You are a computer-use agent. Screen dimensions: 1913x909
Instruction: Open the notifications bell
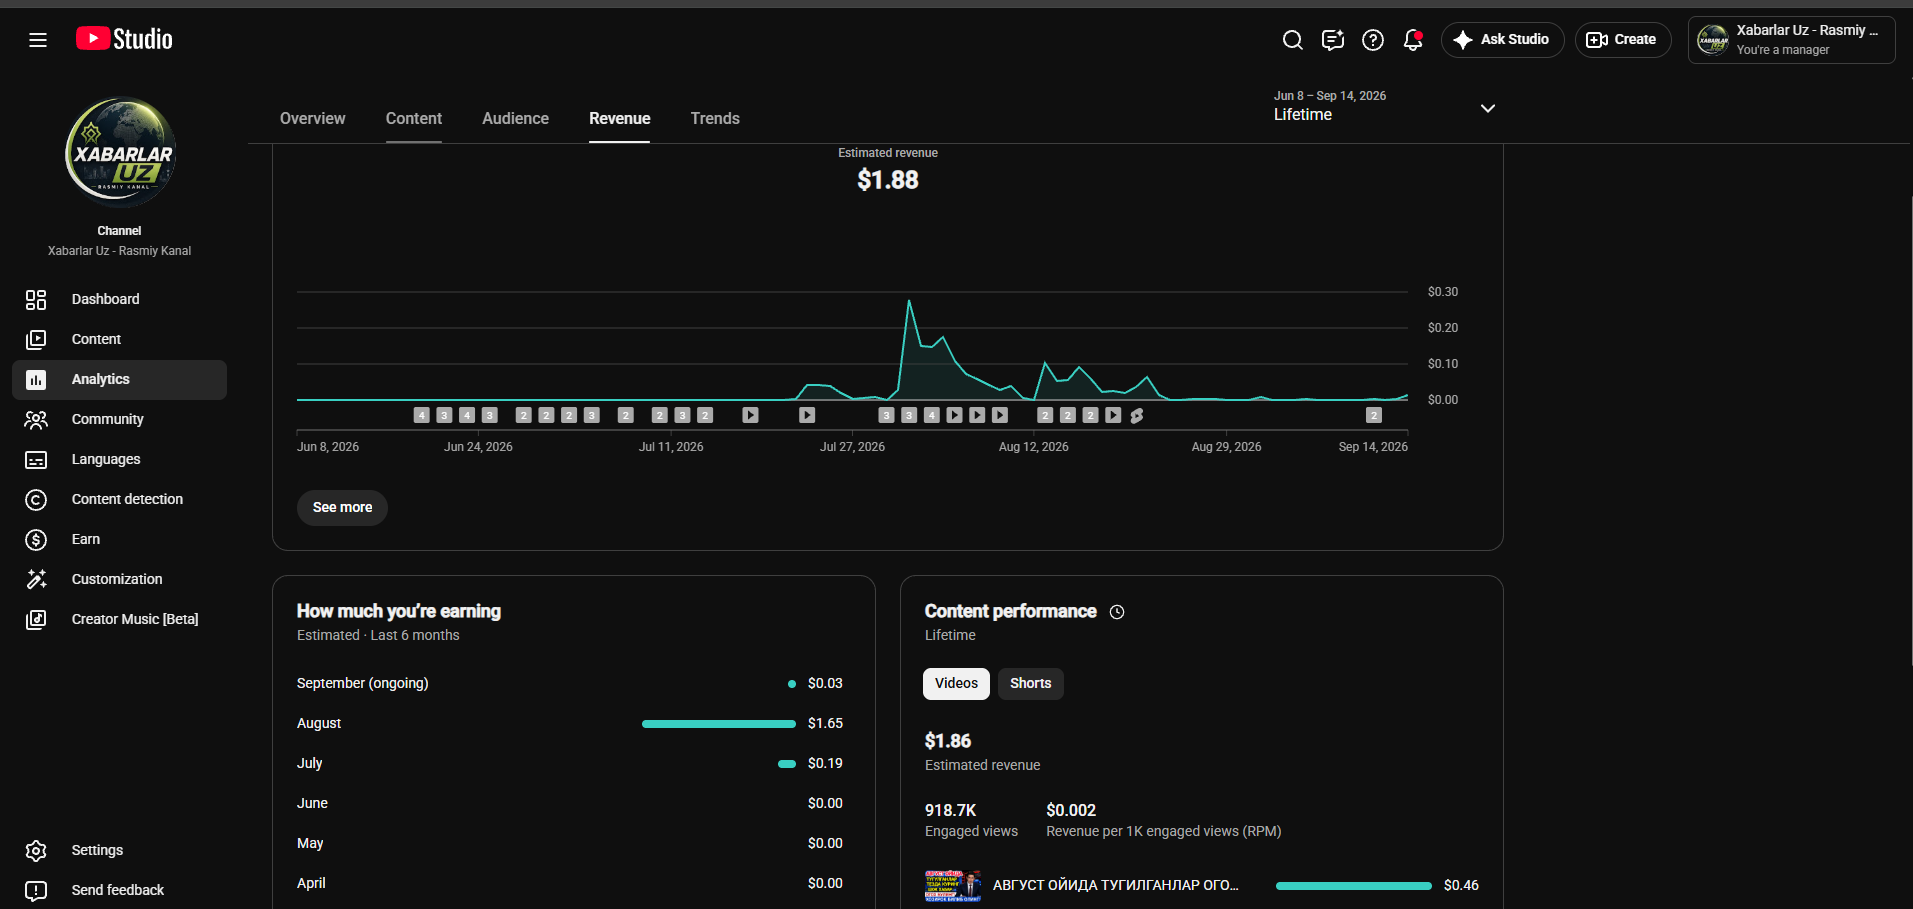[1413, 40]
